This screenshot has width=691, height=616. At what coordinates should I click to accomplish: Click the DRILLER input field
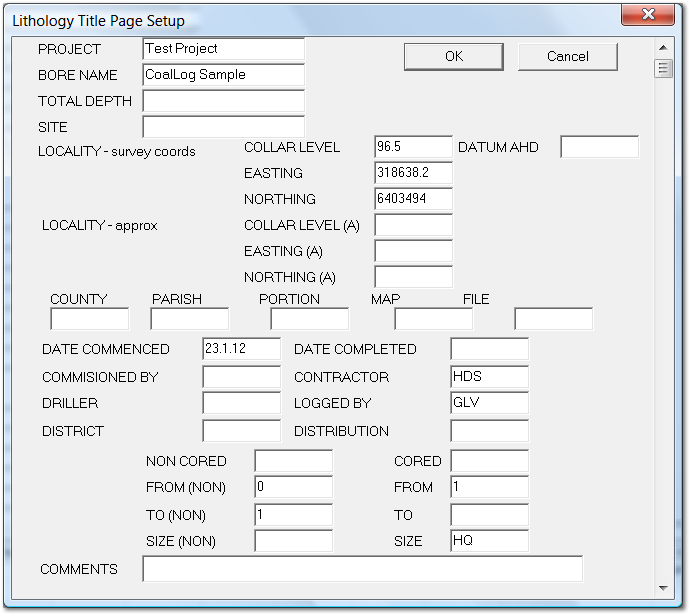241,403
